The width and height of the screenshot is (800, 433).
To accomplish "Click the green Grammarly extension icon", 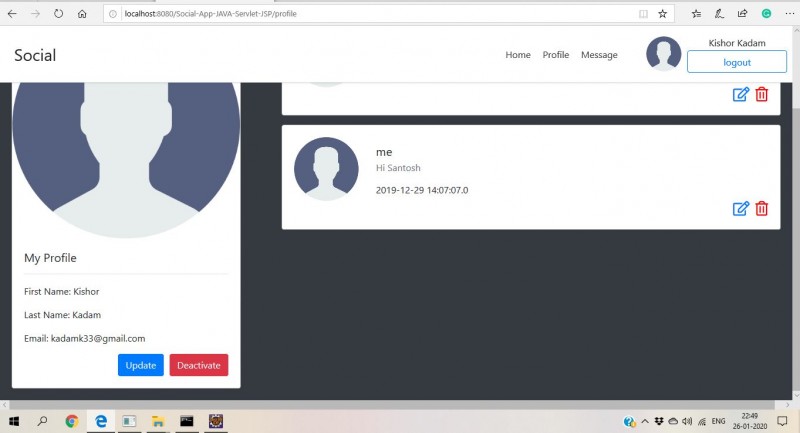I will click(x=766, y=14).
